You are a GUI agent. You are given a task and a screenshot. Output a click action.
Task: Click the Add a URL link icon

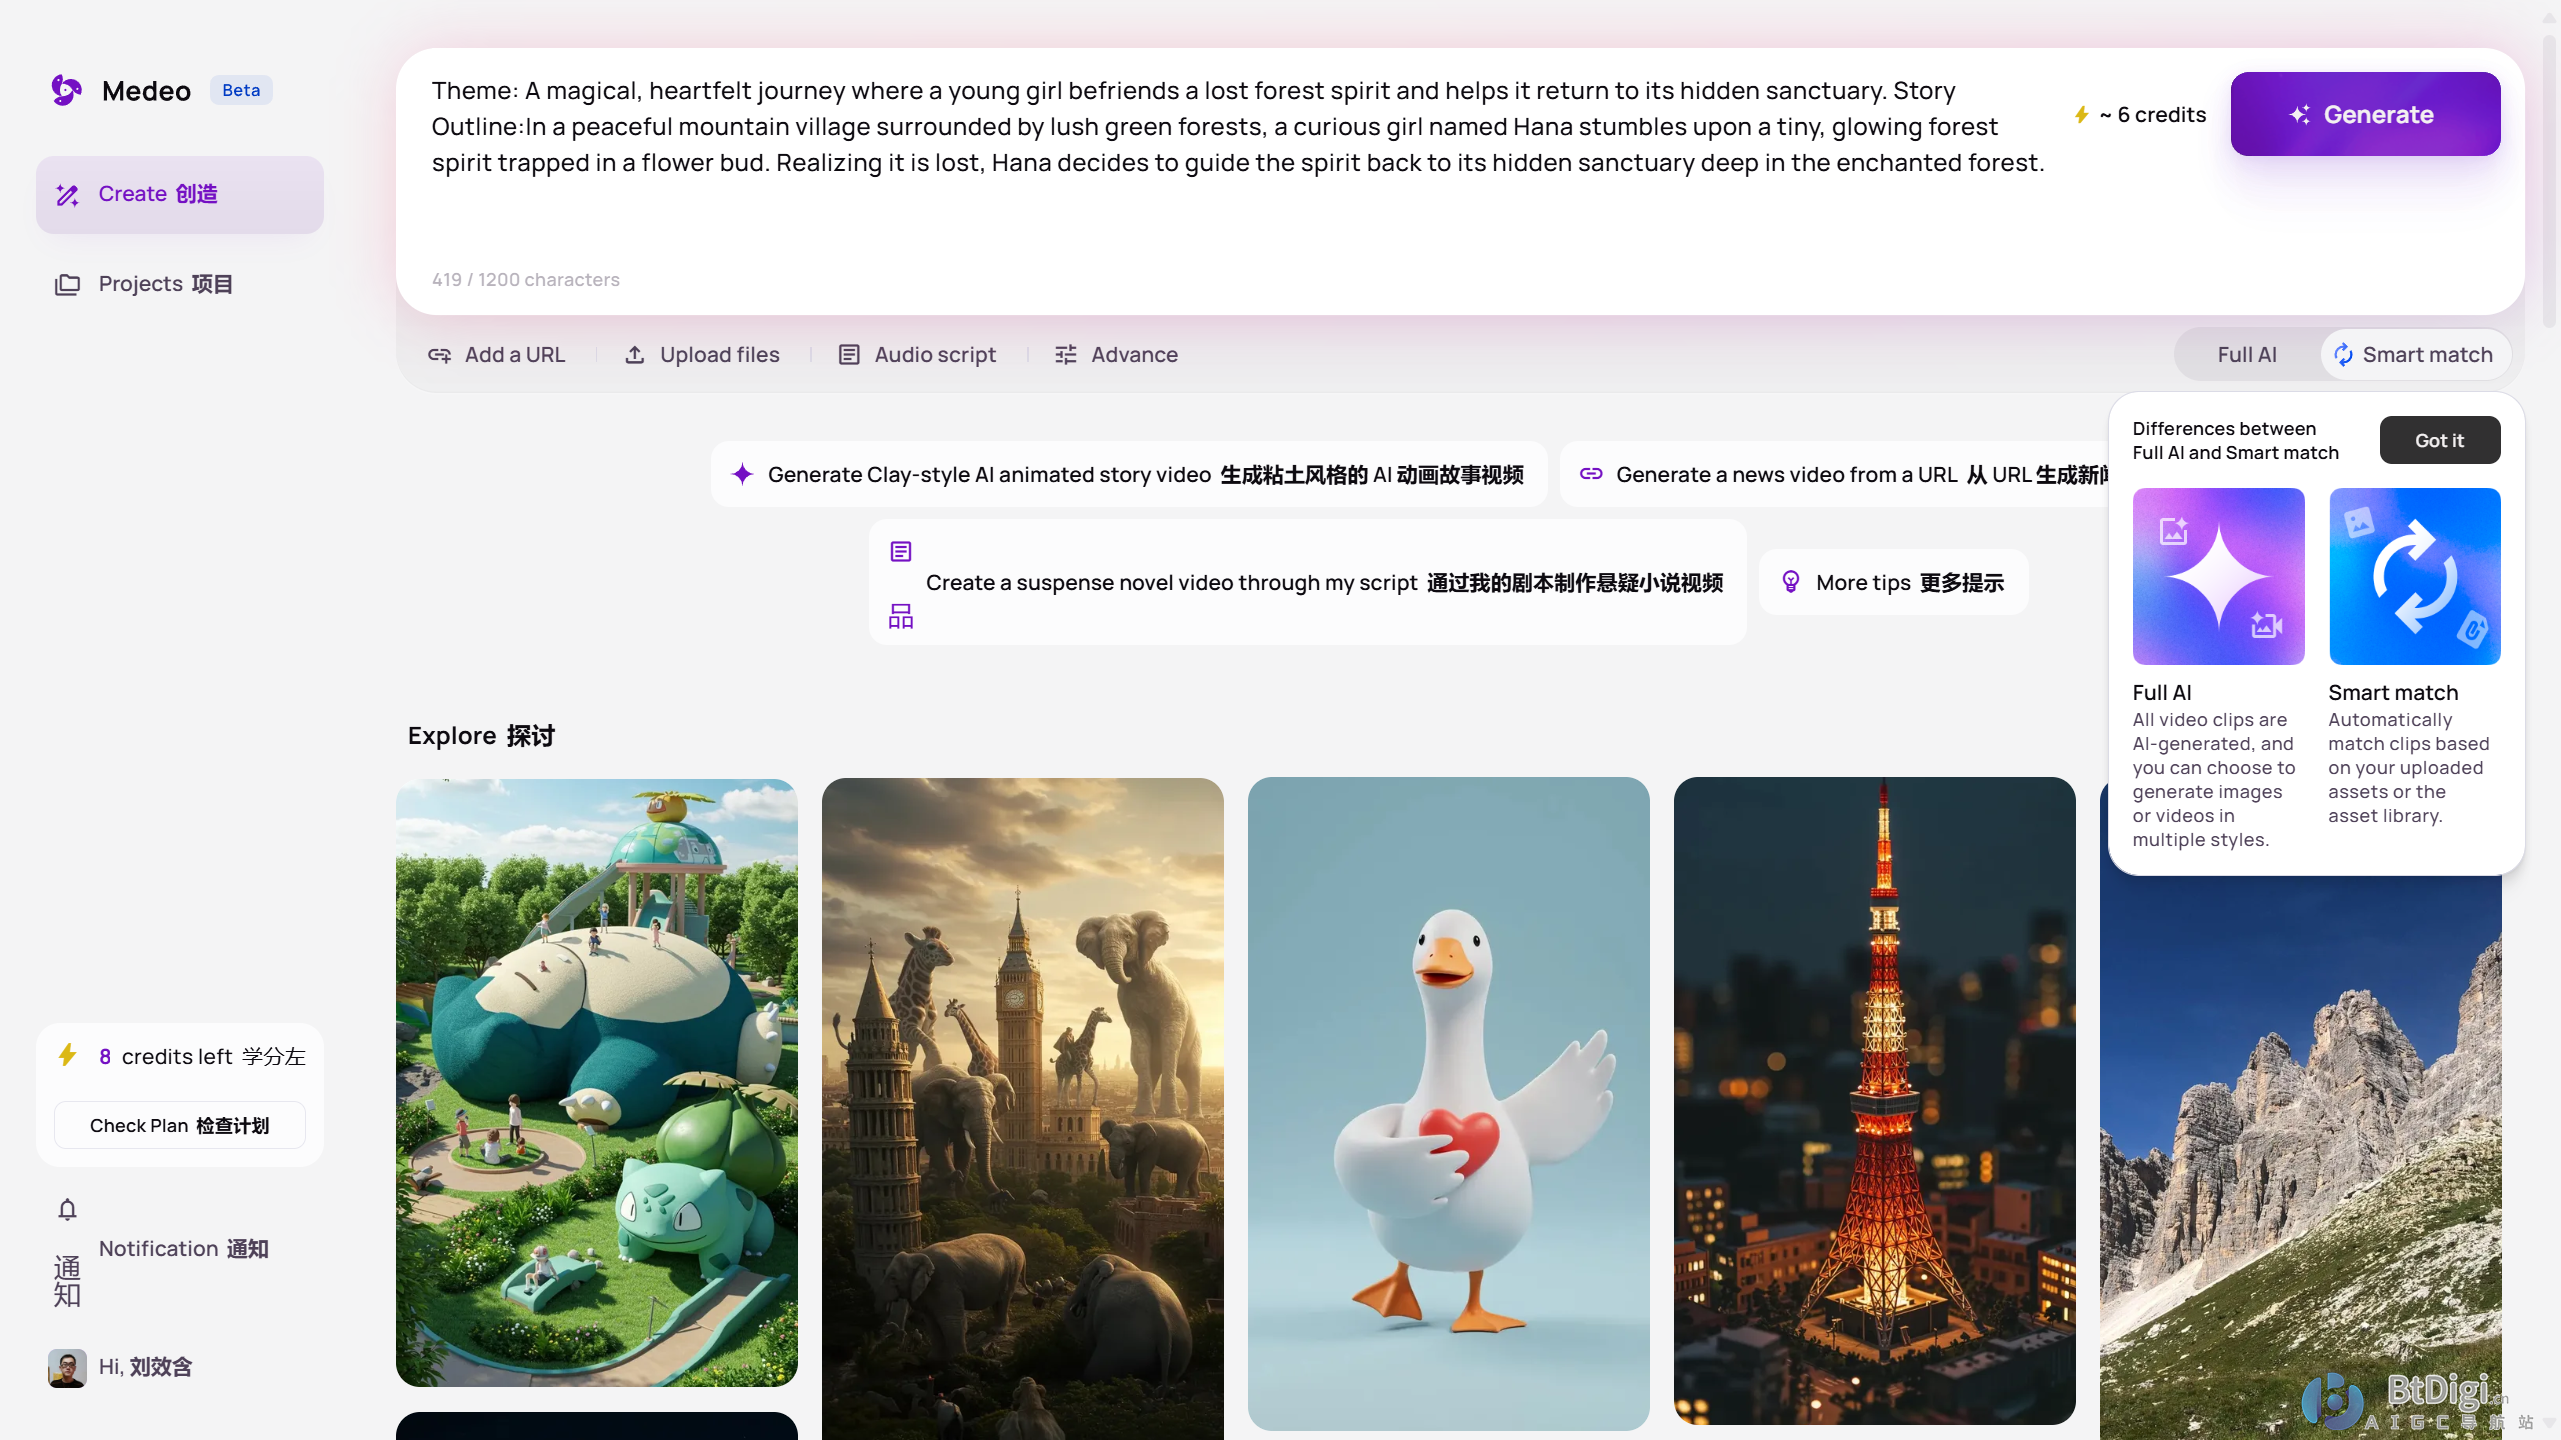439,355
